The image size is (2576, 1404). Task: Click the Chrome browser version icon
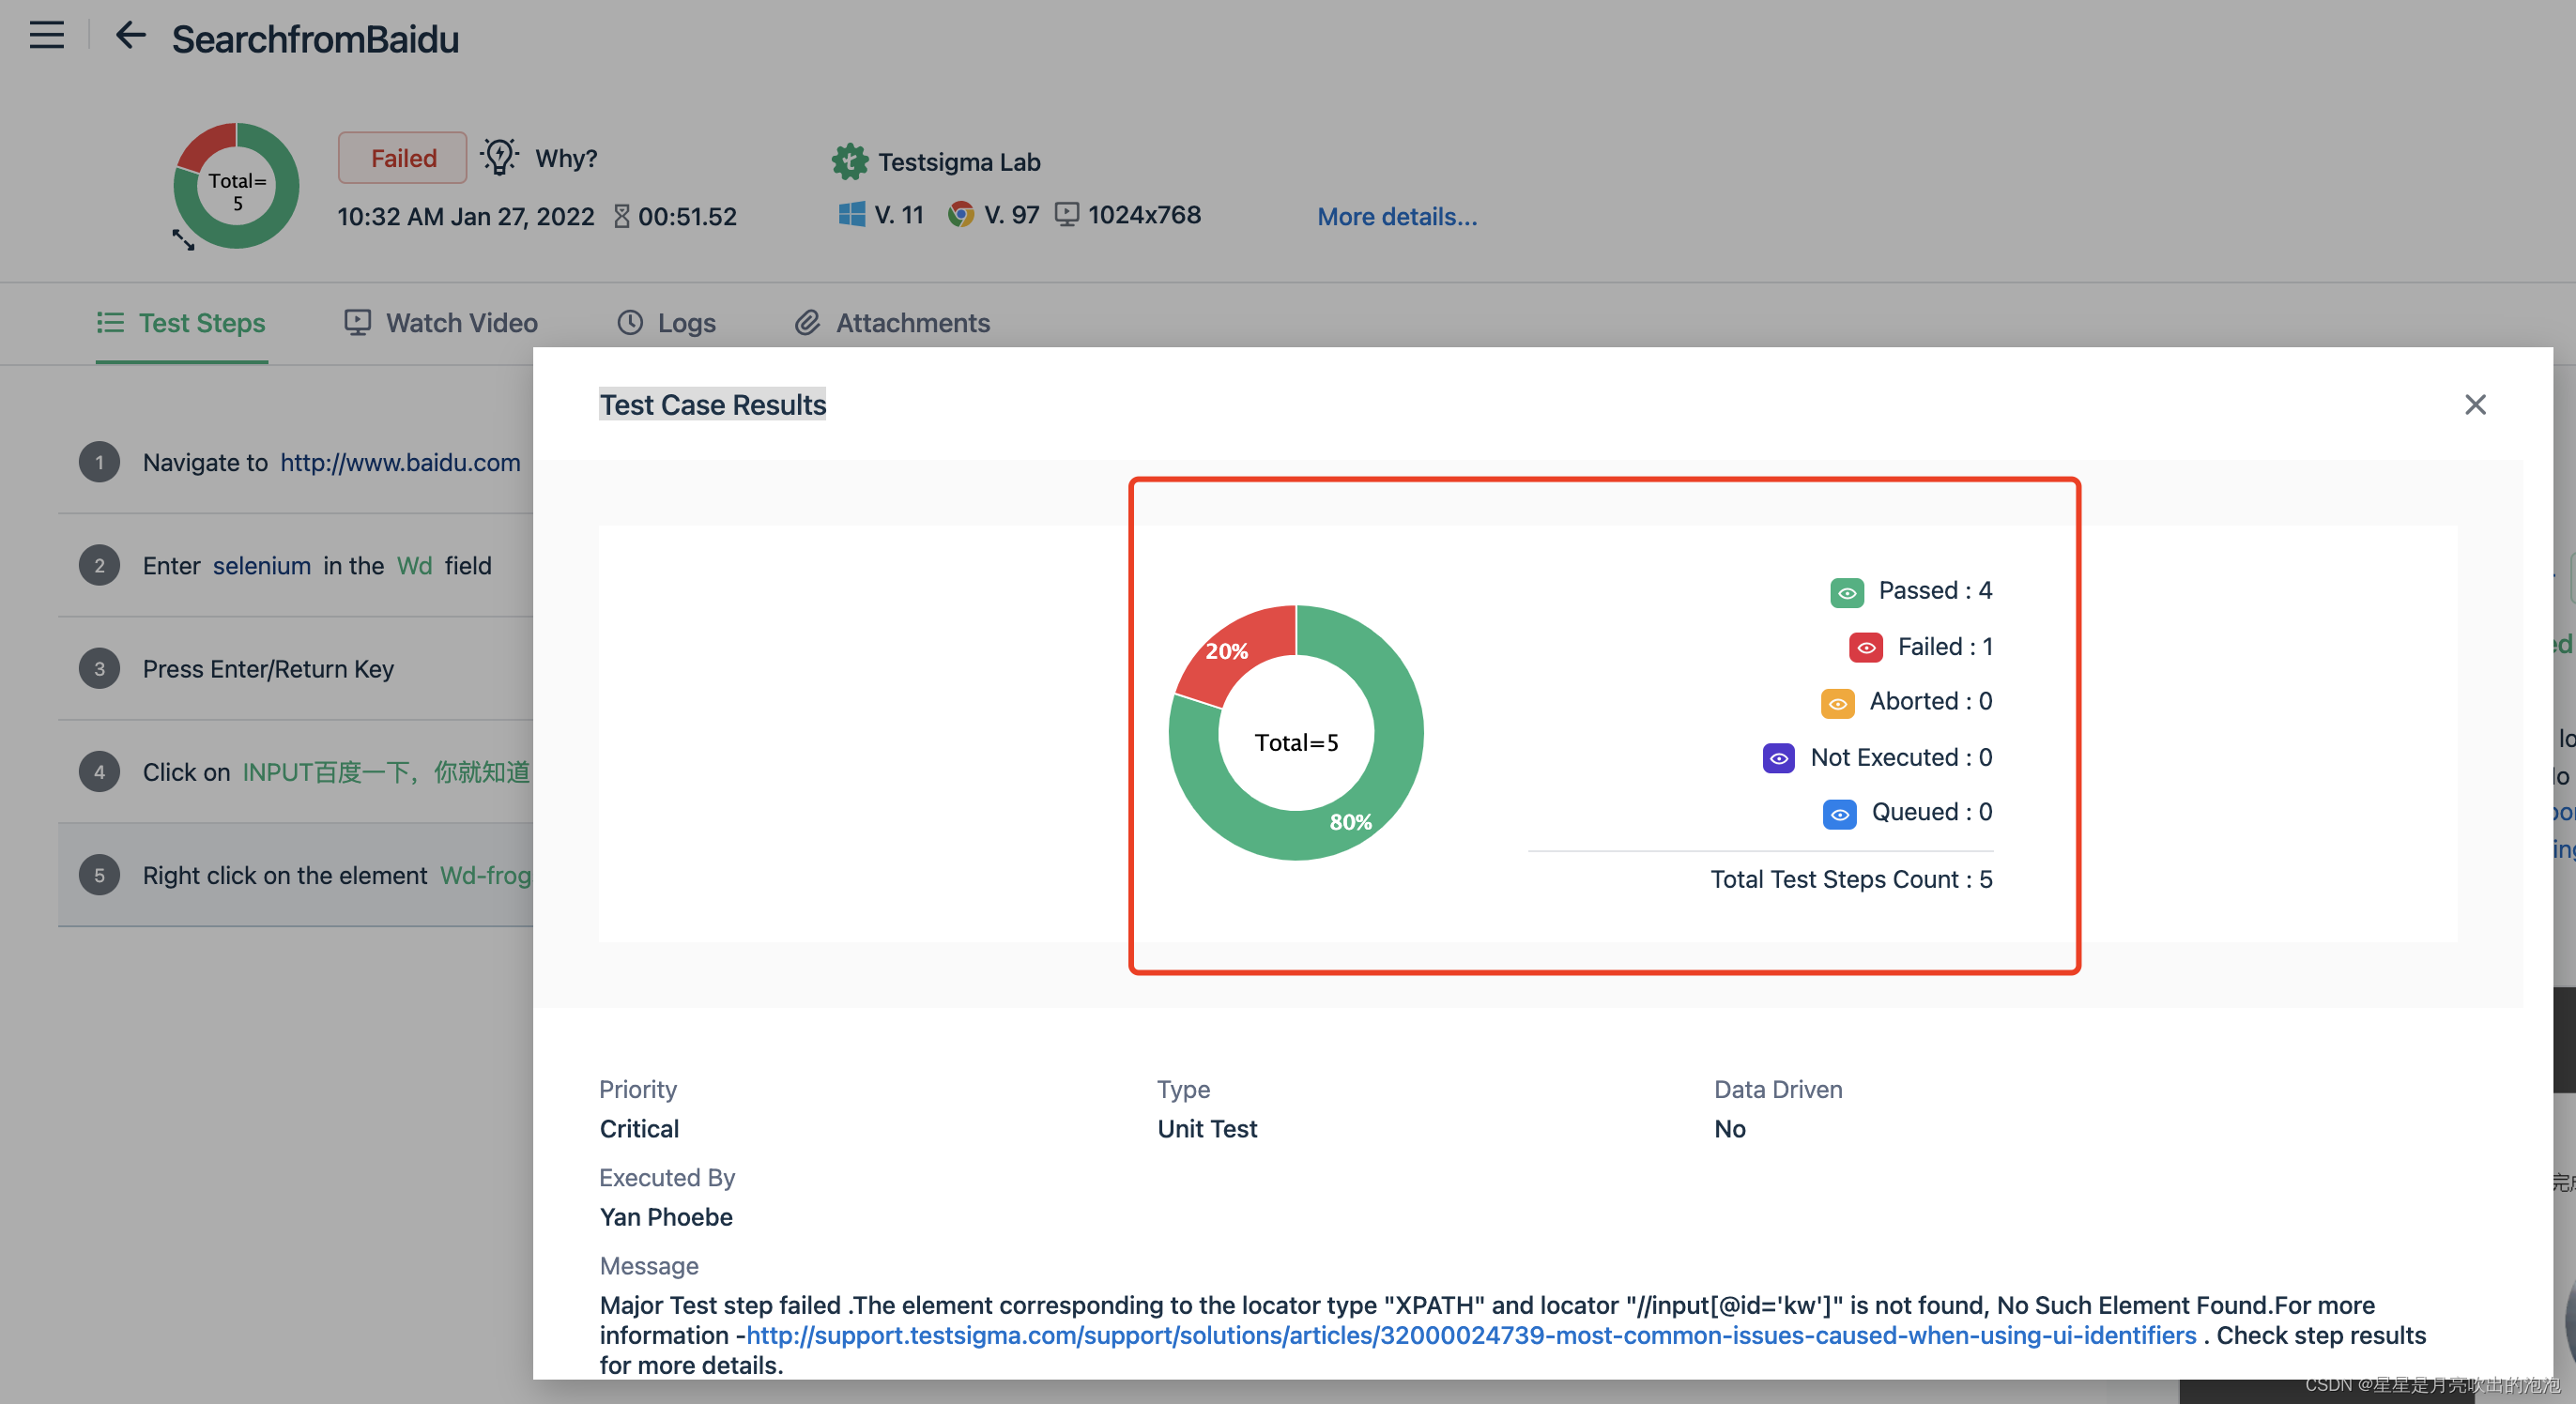[961, 214]
